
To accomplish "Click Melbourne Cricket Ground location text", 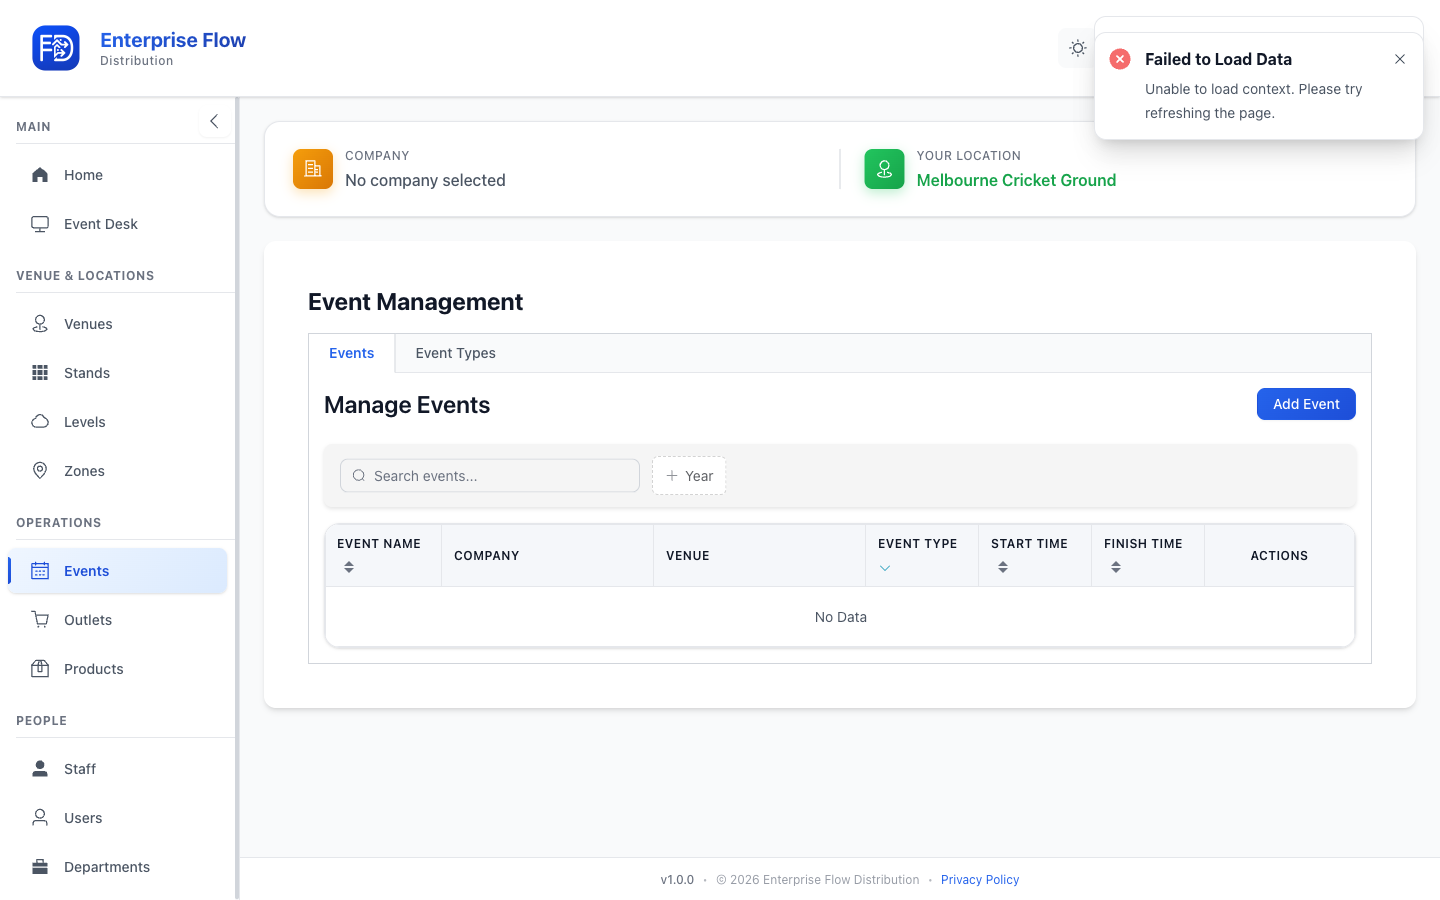I will [x=1016, y=180].
